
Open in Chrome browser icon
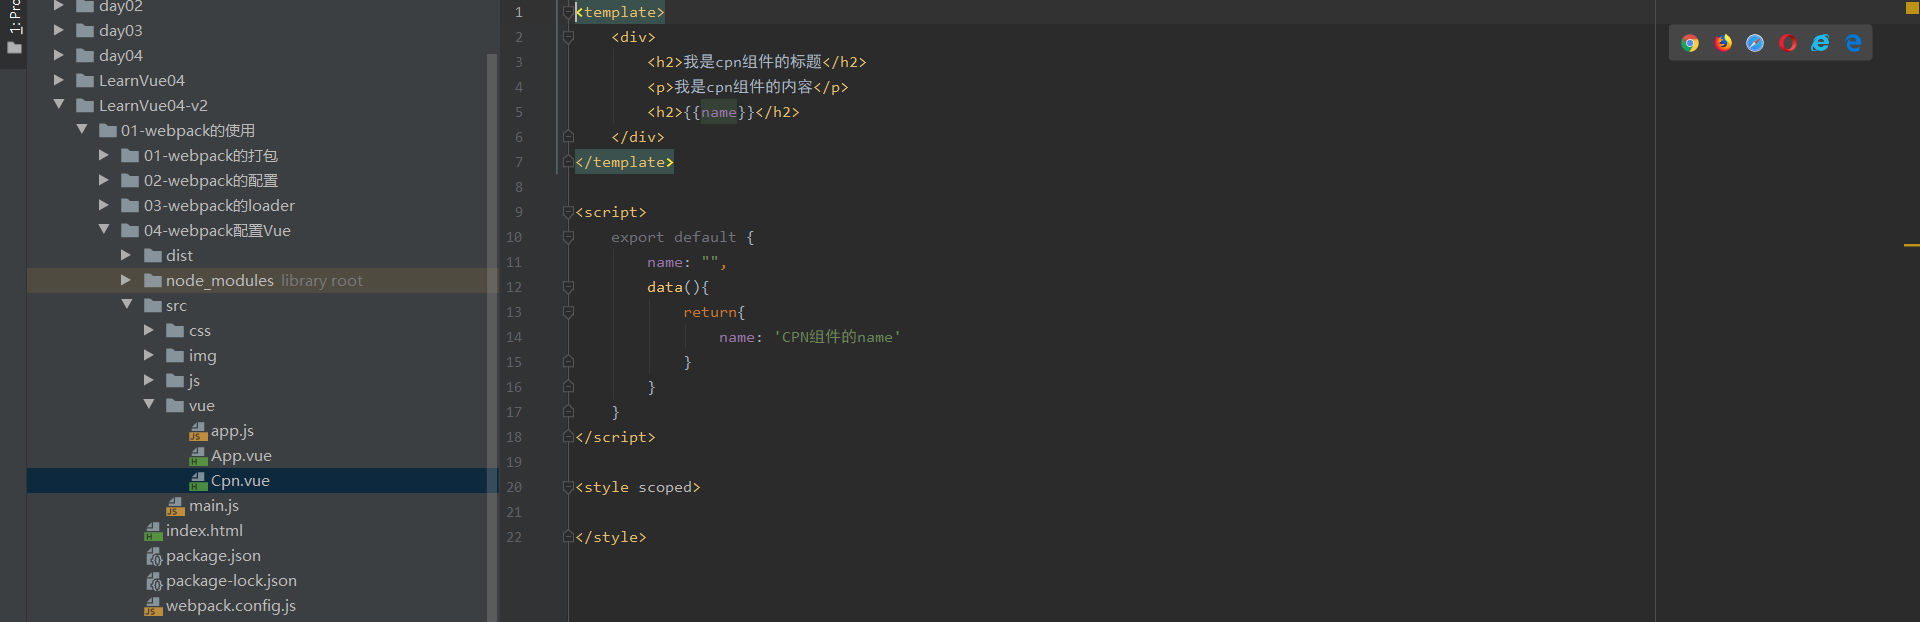(1690, 43)
